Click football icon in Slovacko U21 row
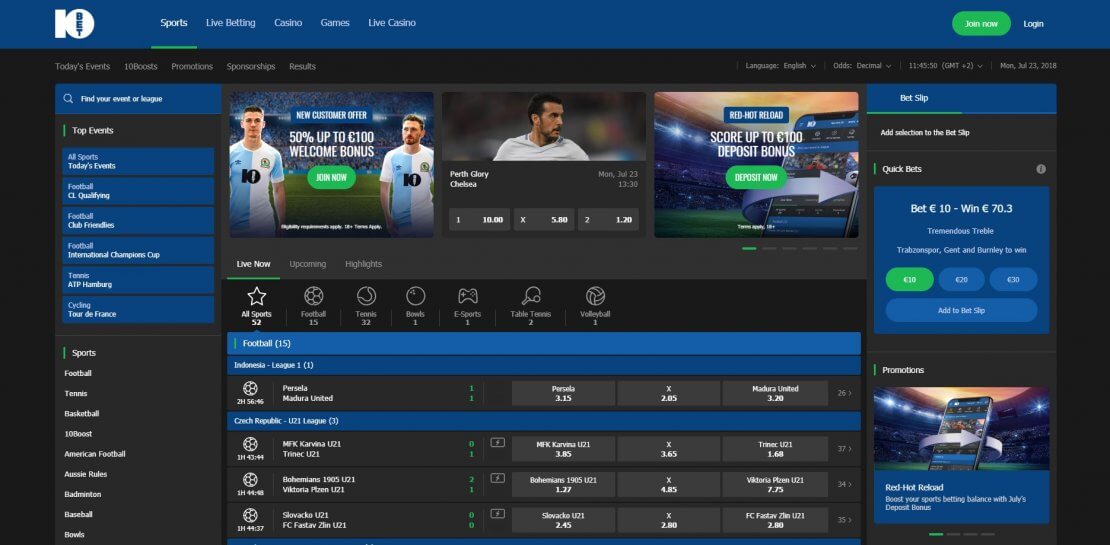This screenshot has height=545, width=1110. (x=250, y=515)
